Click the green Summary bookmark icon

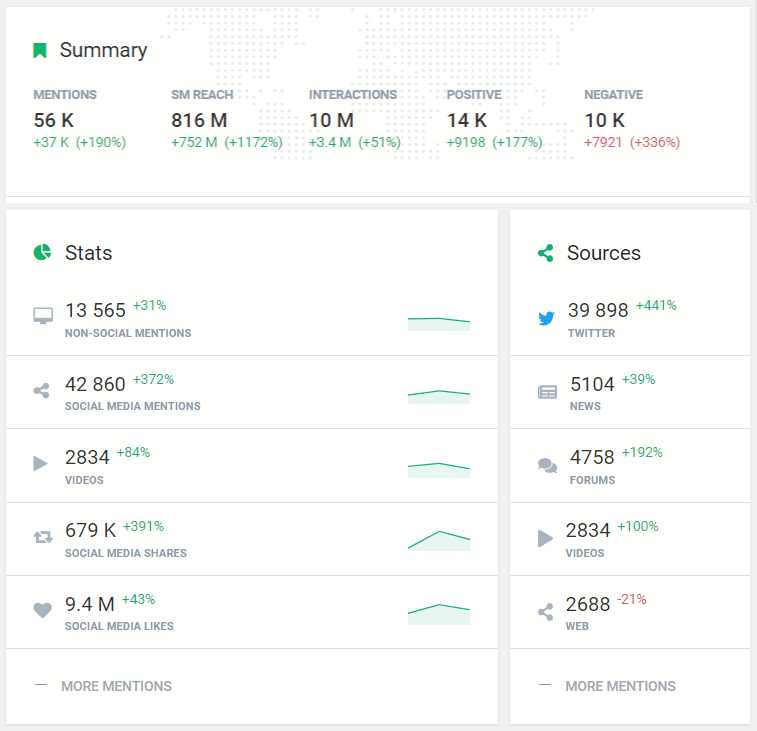pos(40,50)
